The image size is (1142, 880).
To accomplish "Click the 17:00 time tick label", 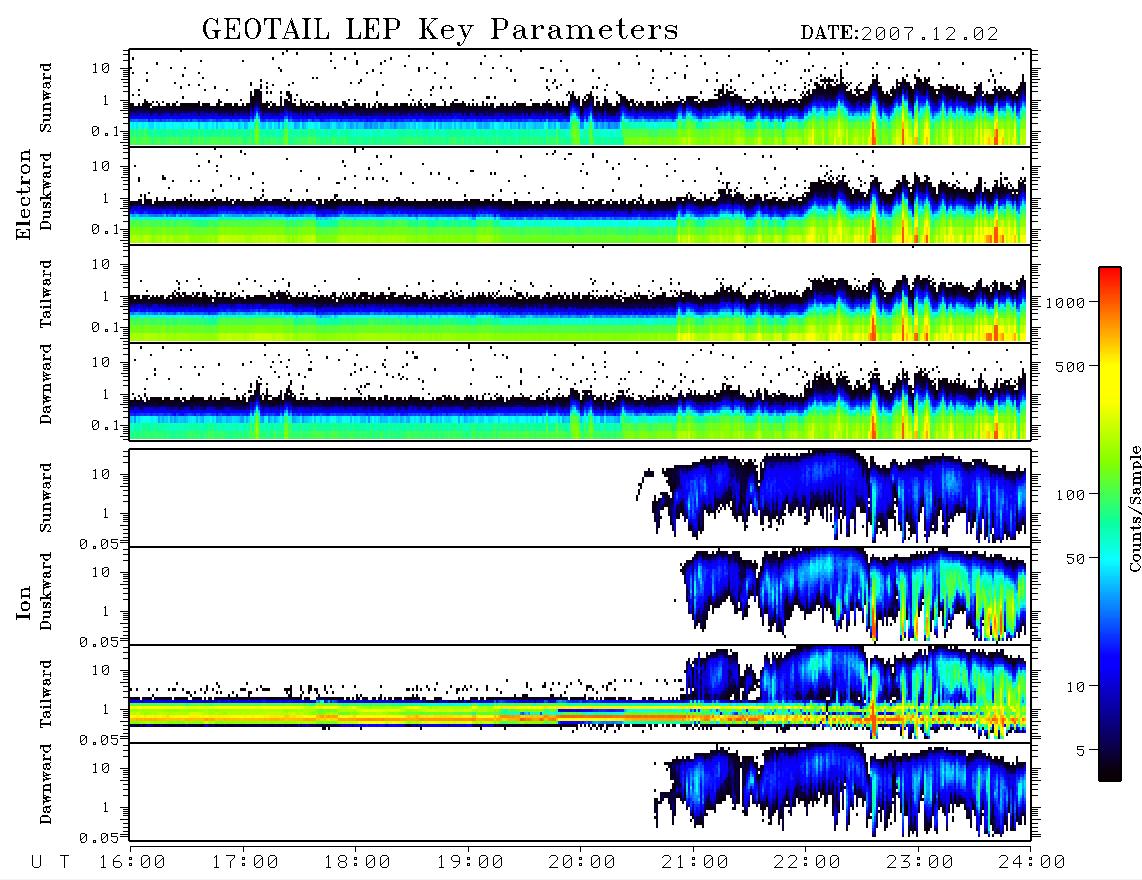I will click(245, 862).
